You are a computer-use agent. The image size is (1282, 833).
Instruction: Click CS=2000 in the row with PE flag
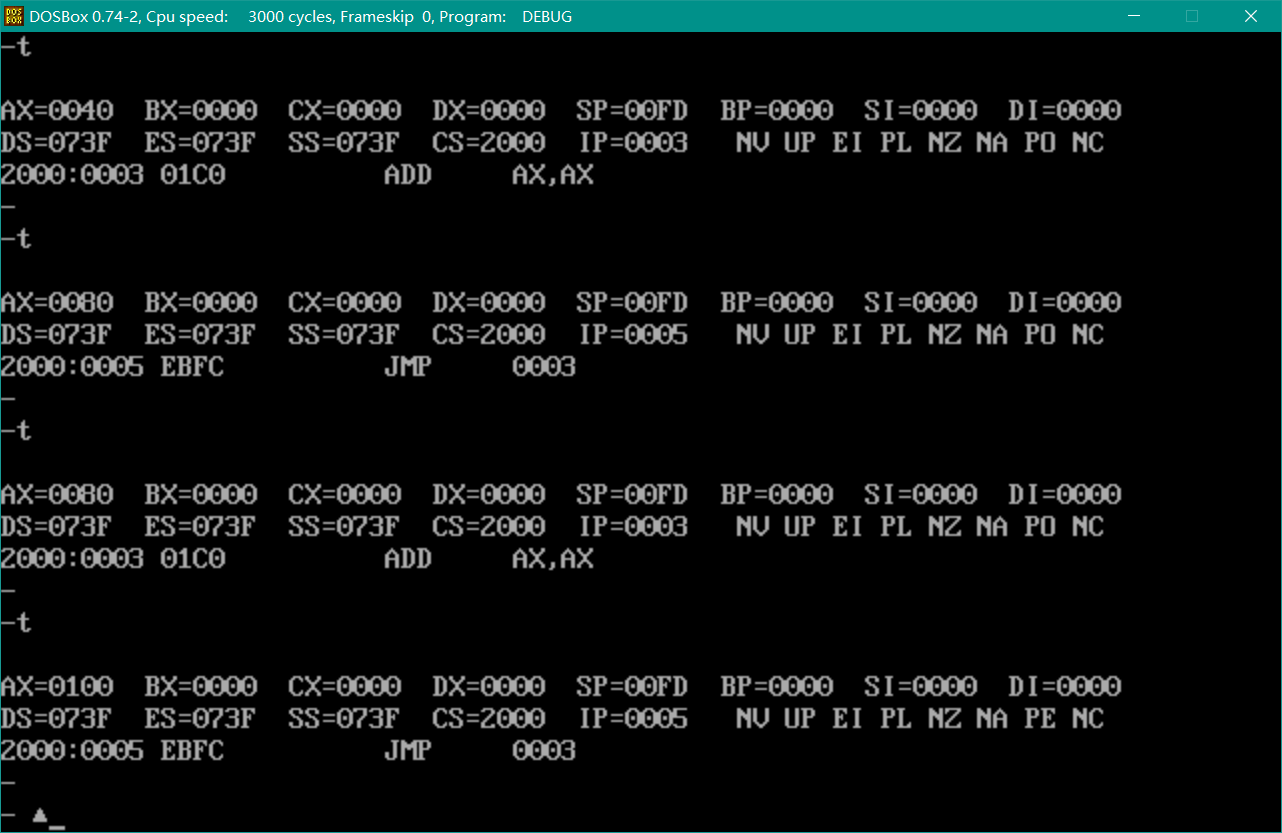tap(489, 718)
